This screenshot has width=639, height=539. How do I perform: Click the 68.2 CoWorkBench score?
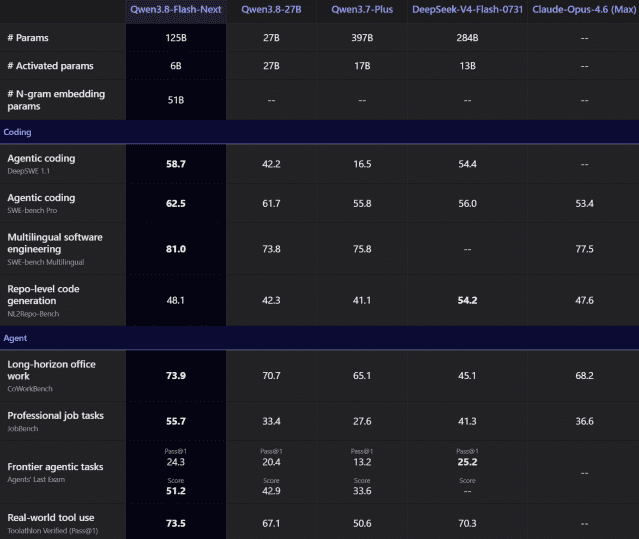[x=584, y=376]
